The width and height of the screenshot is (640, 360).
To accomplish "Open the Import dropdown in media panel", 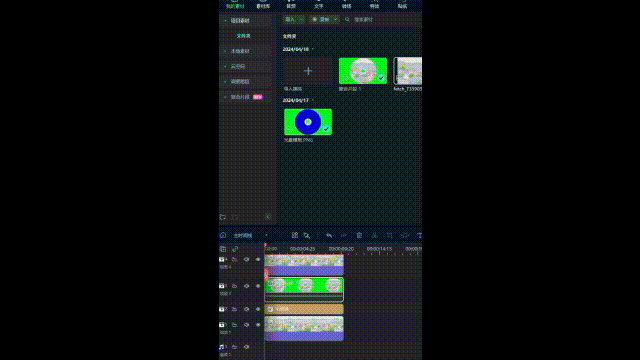I will [294, 19].
